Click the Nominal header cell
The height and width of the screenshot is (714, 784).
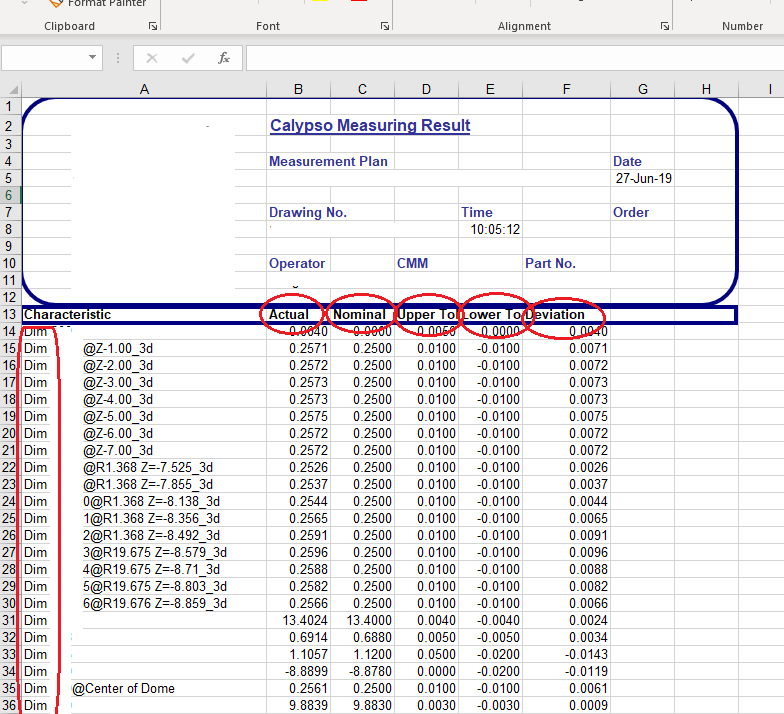[360, 314]
